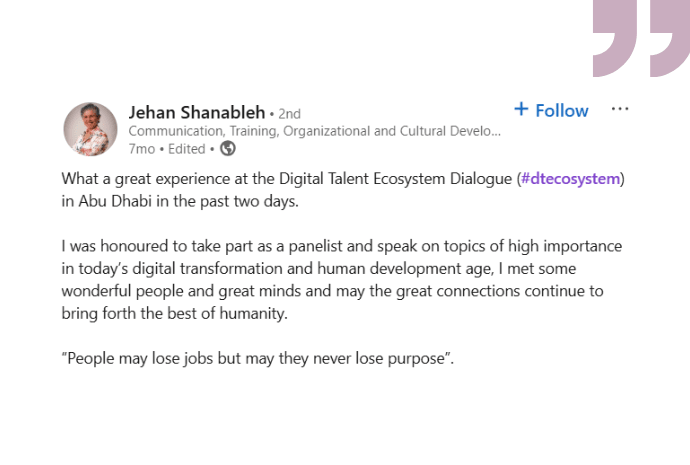Open the Jehan Shanableh name link

196,111
